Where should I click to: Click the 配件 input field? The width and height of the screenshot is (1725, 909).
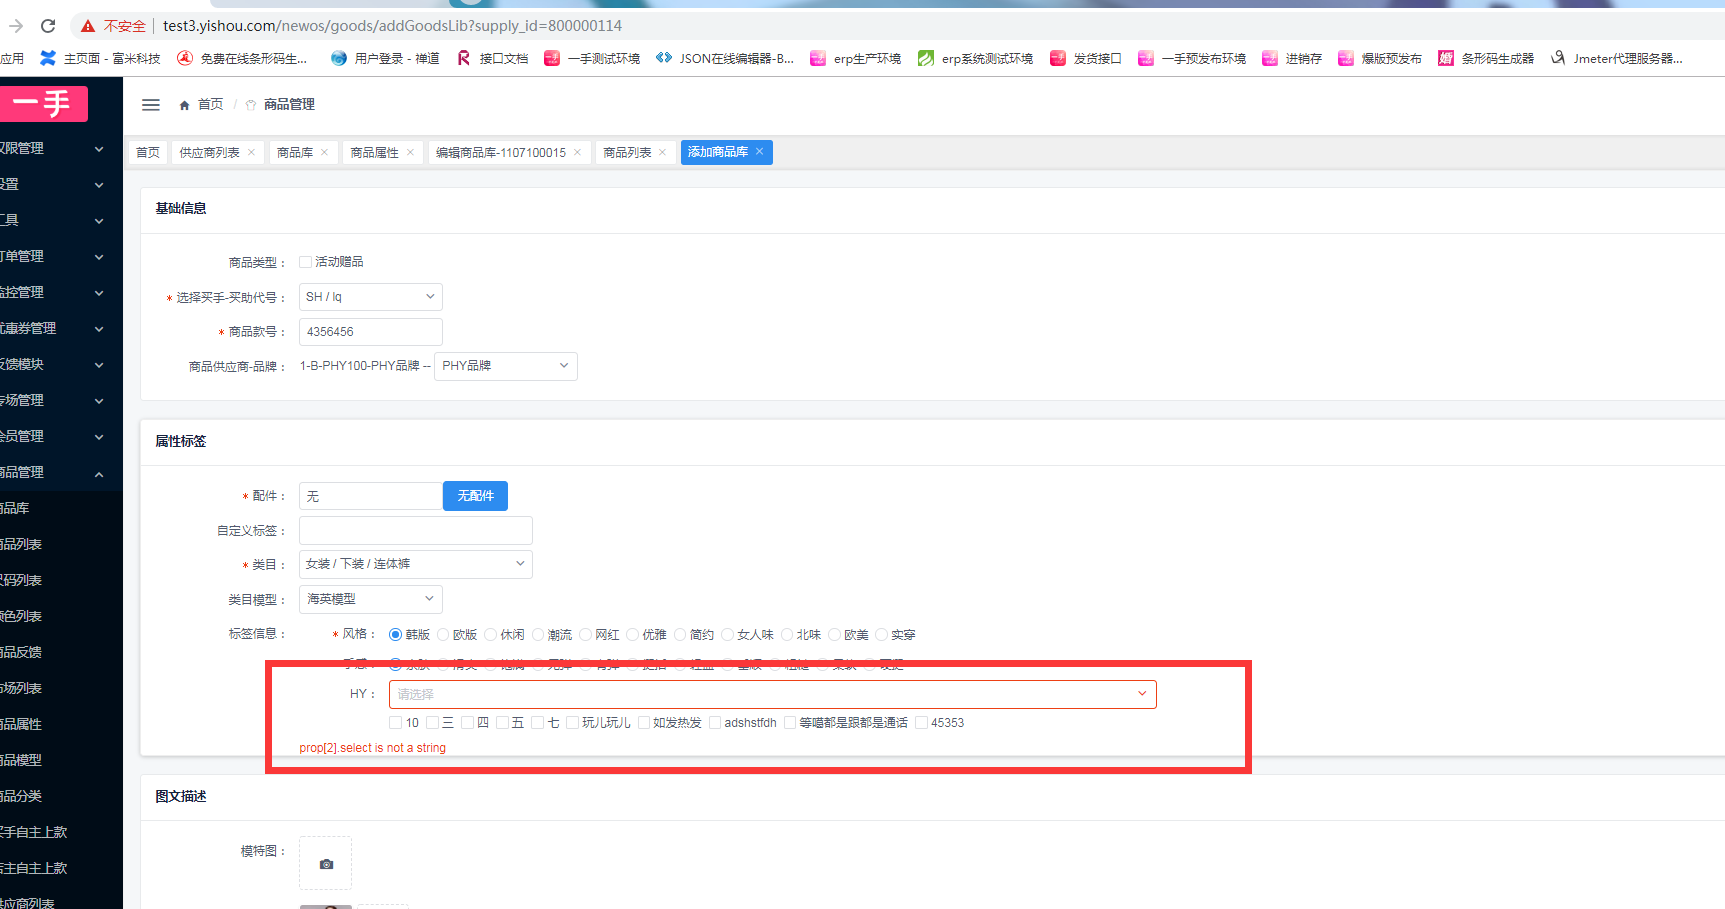click(x=370, y=496)
